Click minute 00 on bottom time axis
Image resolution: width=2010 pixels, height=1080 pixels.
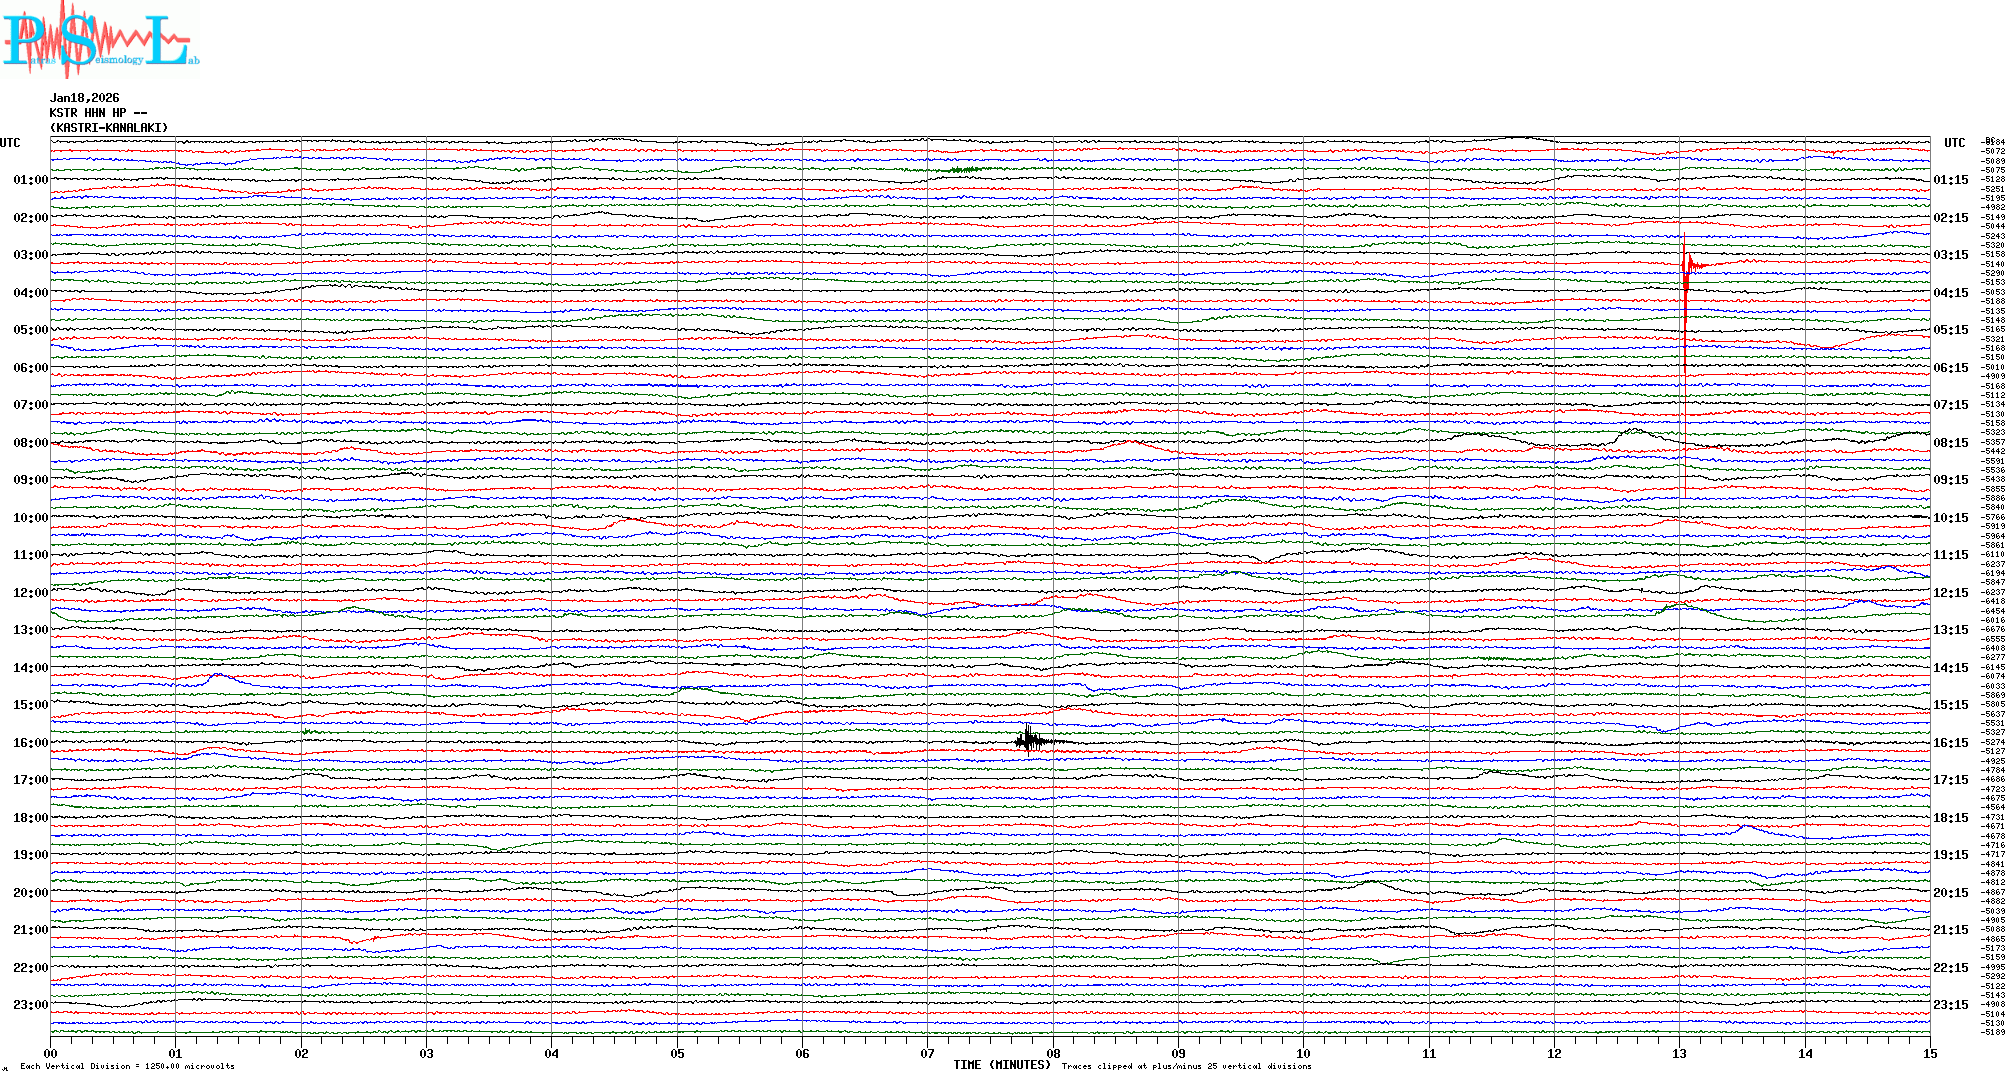(x=51, y=1053)
